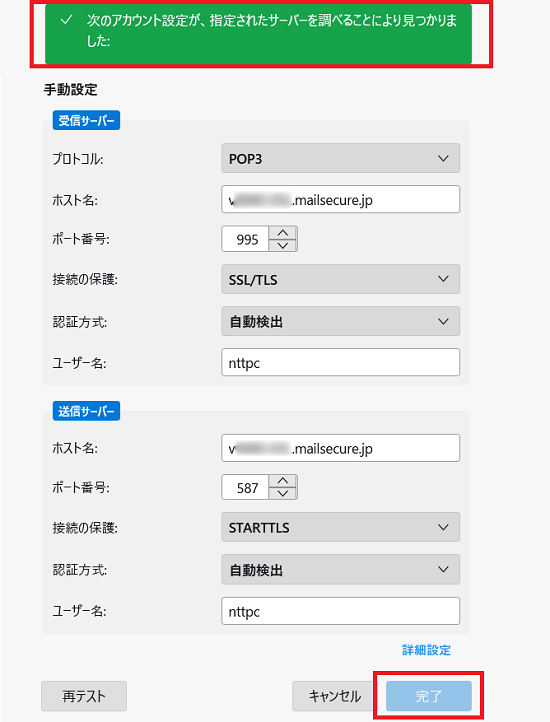This screenshot has height=722, width=550.
Task: Open outgoing 接続の保護 STARTTLS dropdown
Action: click(340, 527)
